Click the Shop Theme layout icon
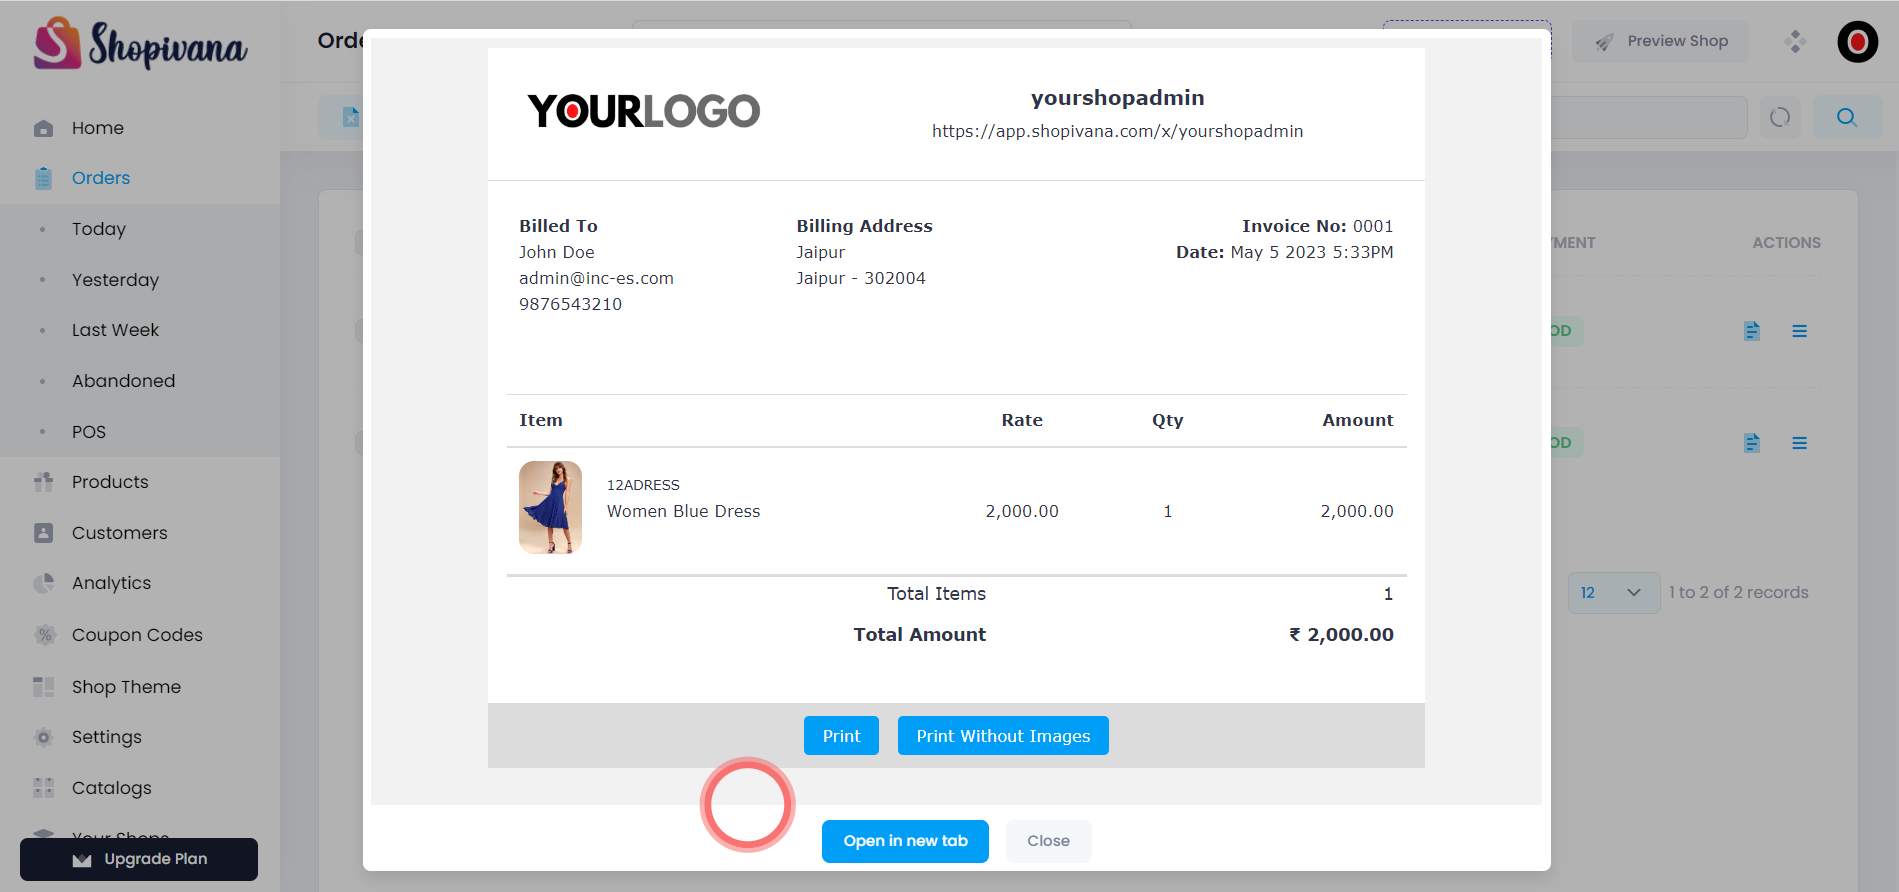The image size is (1899, 892). click(43, 687)
